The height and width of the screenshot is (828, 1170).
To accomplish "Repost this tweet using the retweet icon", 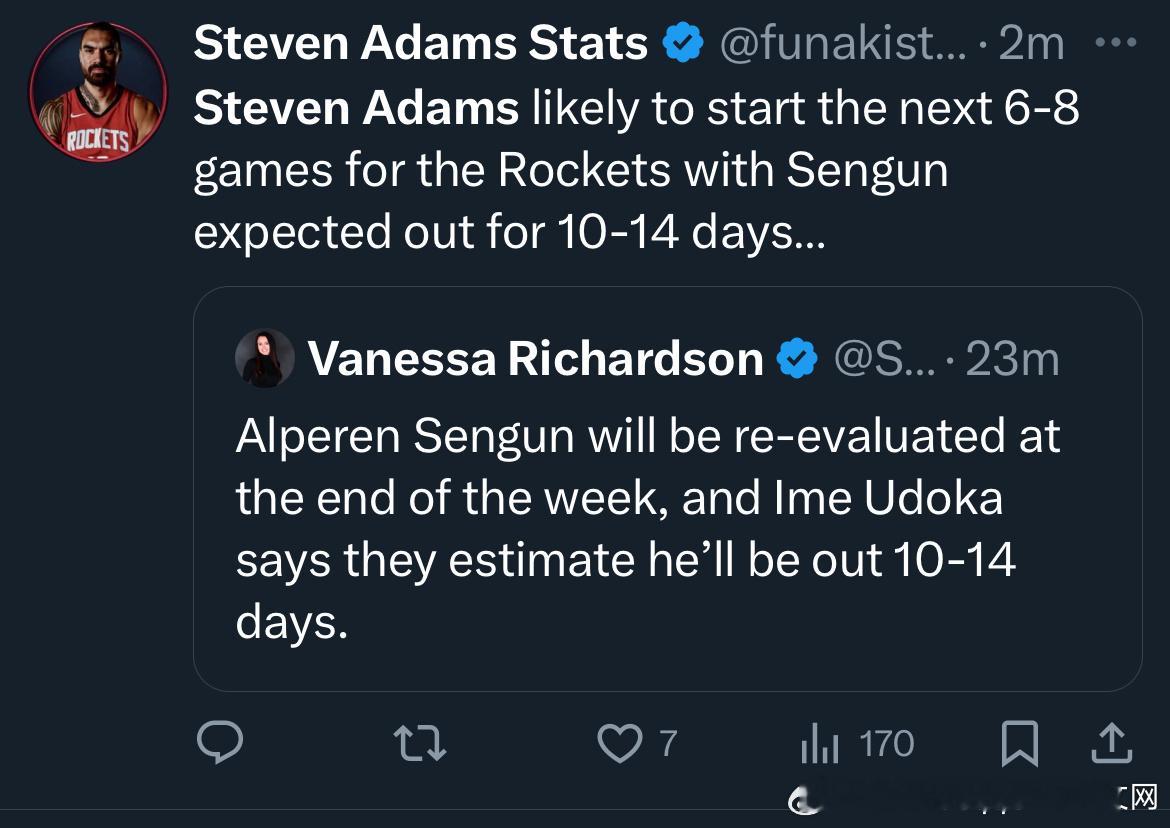I will (x=420, y=744).
